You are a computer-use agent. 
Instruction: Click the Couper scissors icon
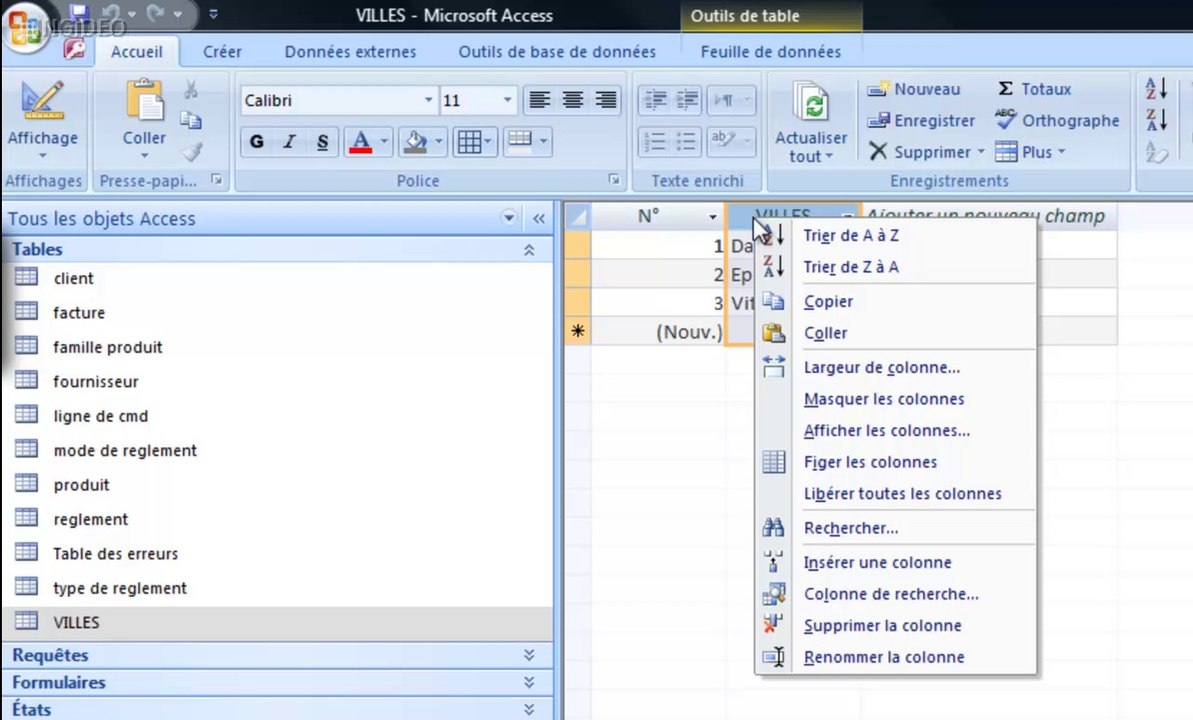[x=191, y=90]
